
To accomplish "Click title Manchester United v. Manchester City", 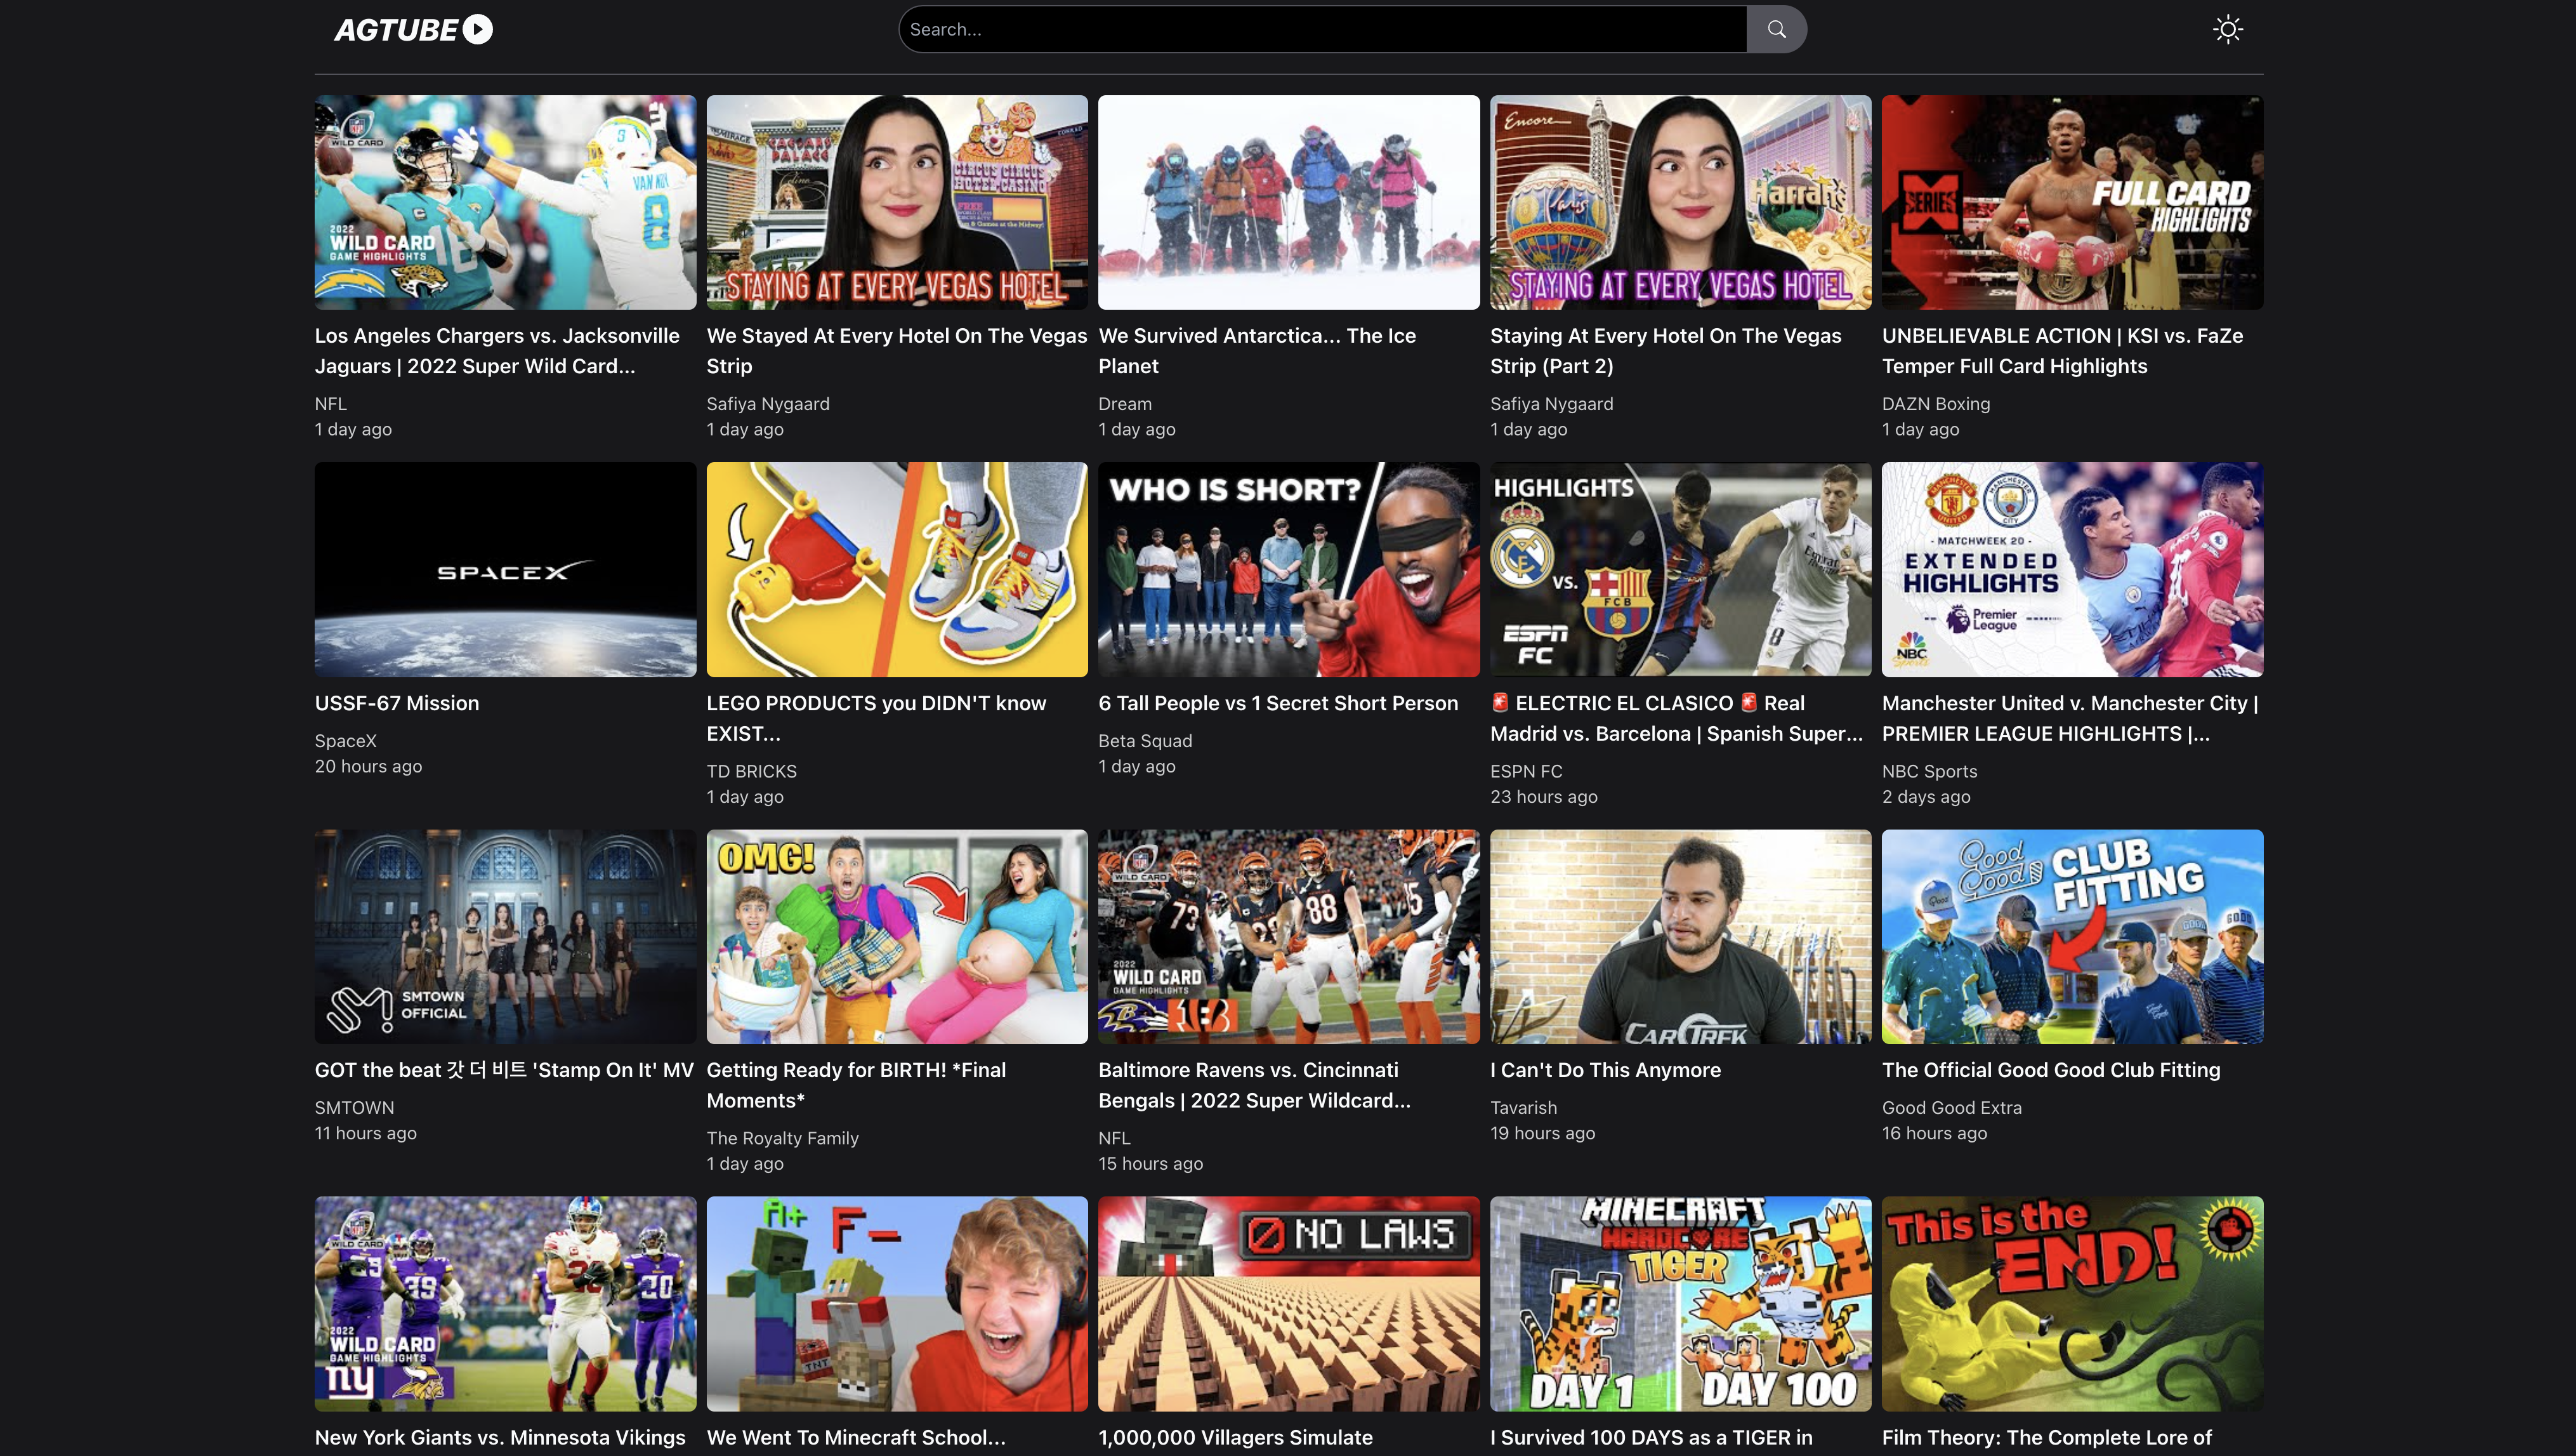I will (2070, 718).
